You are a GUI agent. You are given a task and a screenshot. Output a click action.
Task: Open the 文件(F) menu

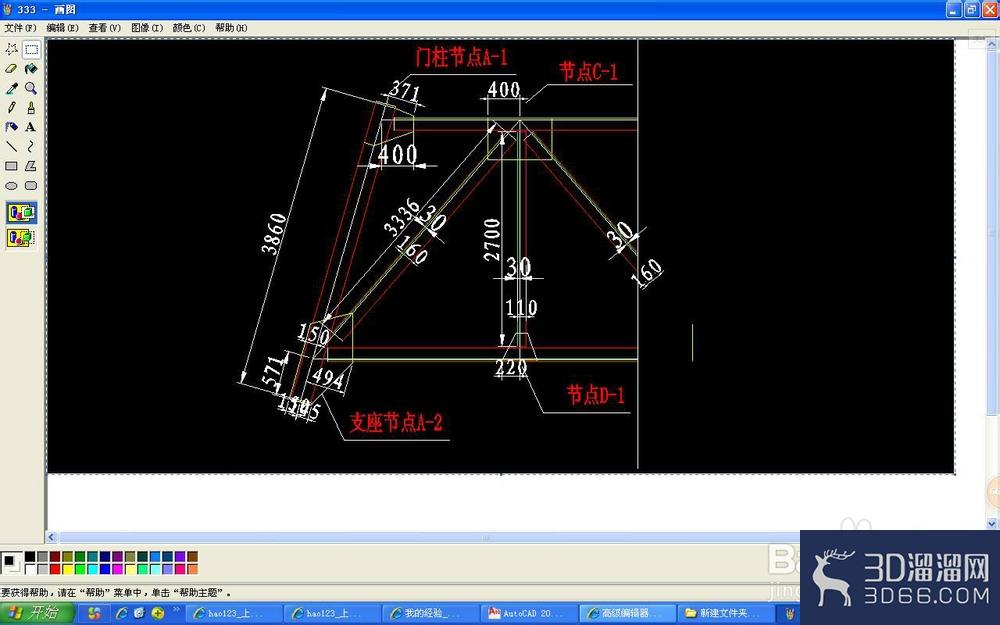pyautogui.click(x=20, y=28)
